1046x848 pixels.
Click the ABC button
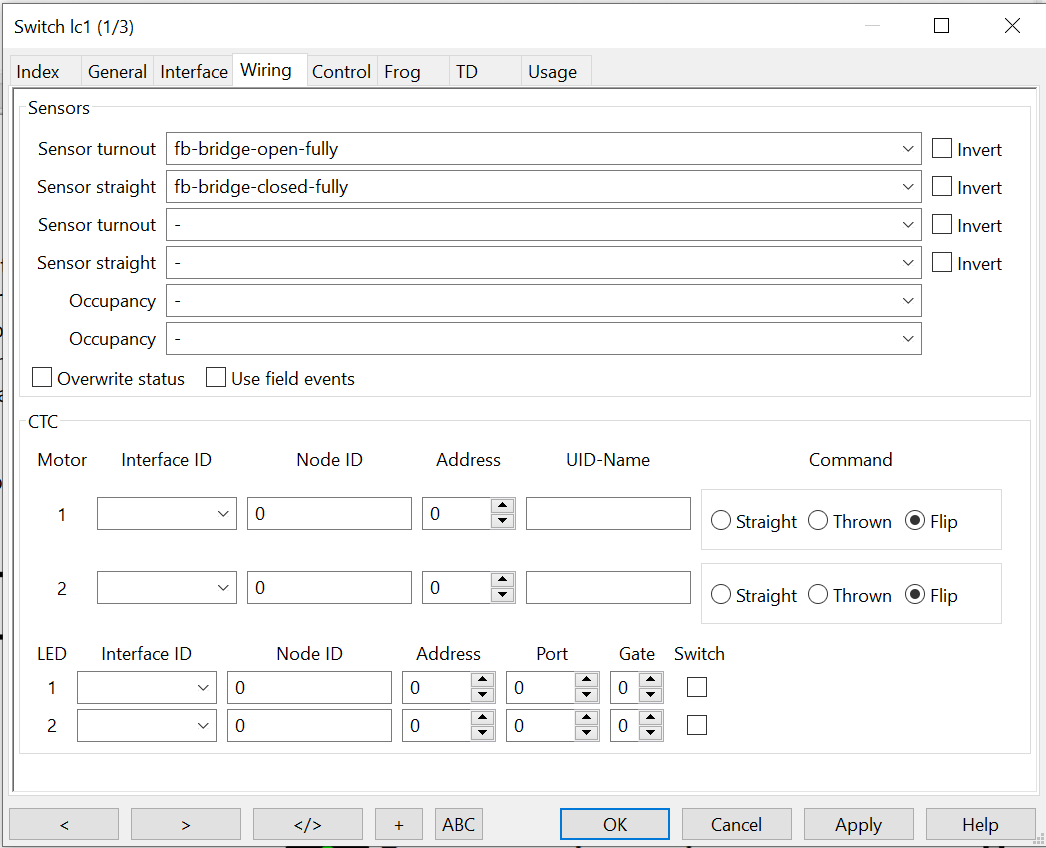pos(458,823)
